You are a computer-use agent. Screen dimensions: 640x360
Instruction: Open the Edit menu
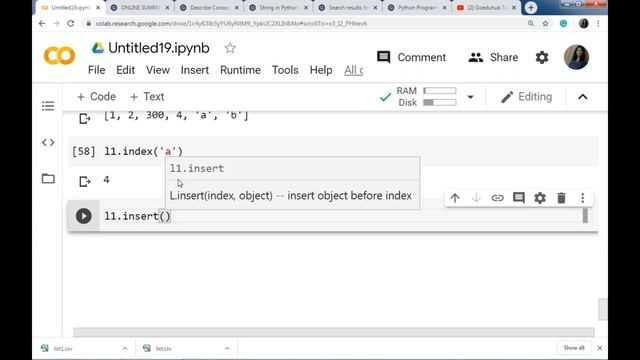125,70
